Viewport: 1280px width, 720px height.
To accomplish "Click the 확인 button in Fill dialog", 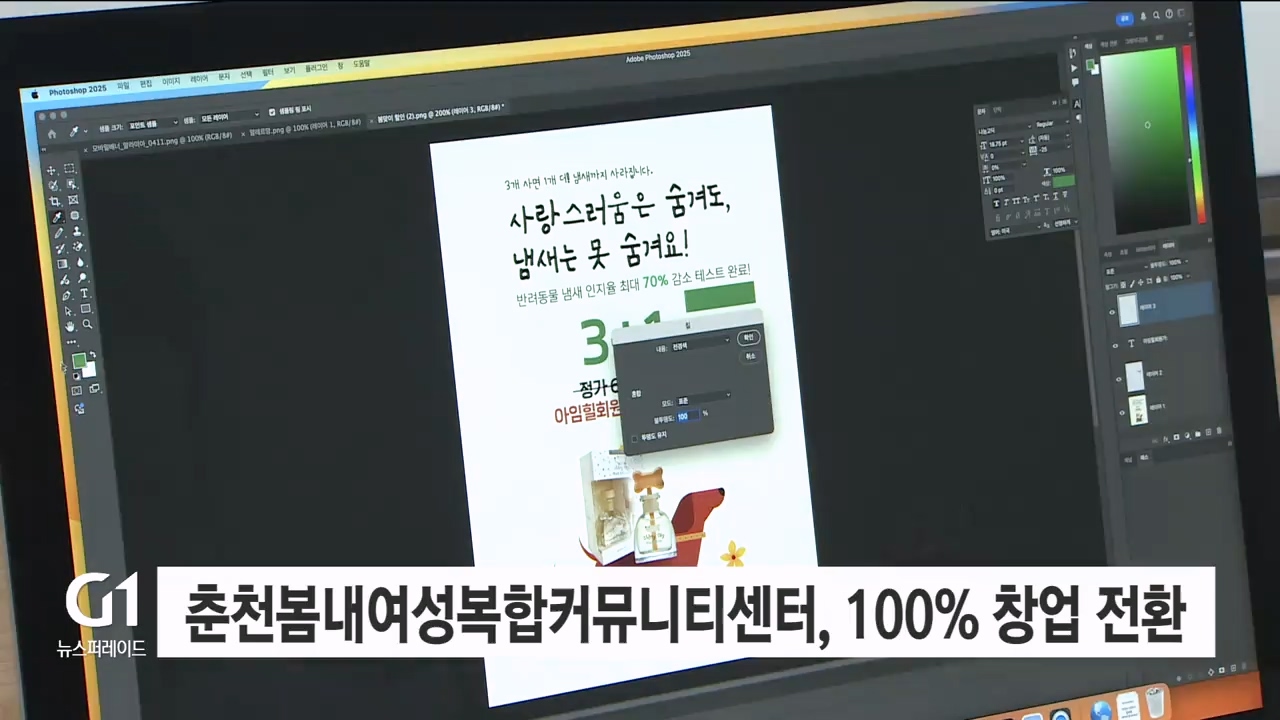I will tap(748, 338).
